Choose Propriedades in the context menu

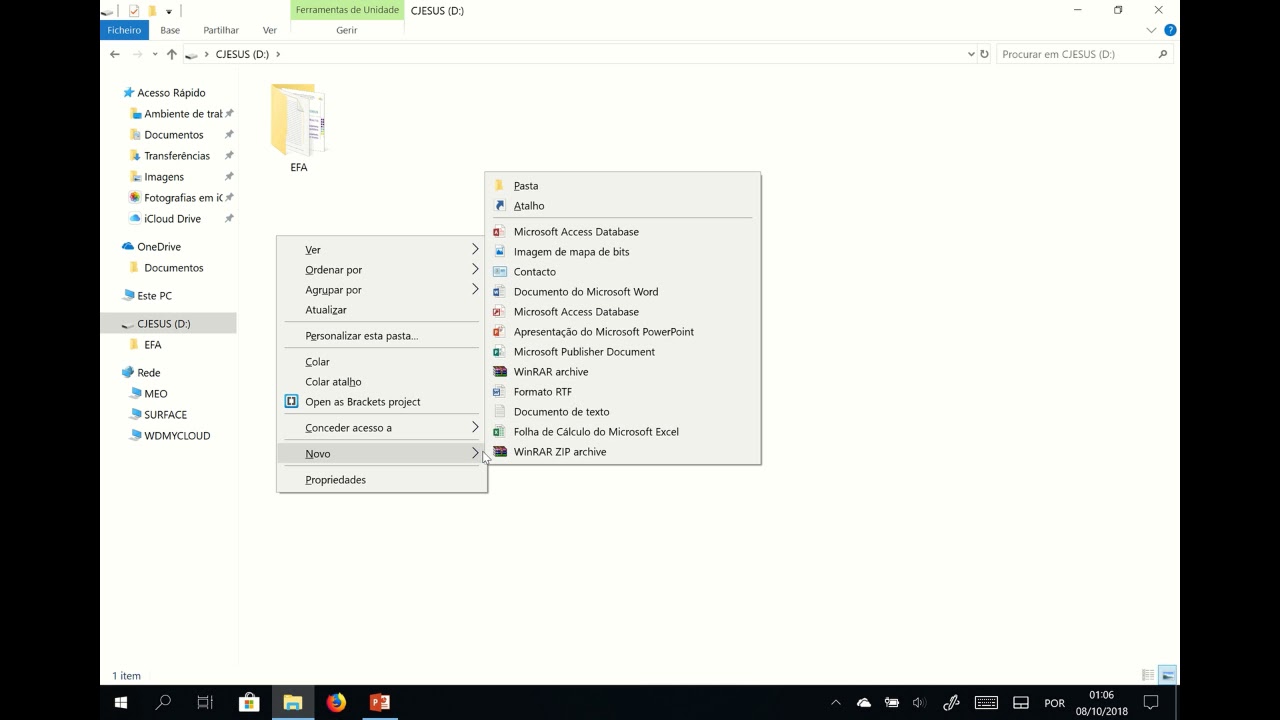click(382, 480)
